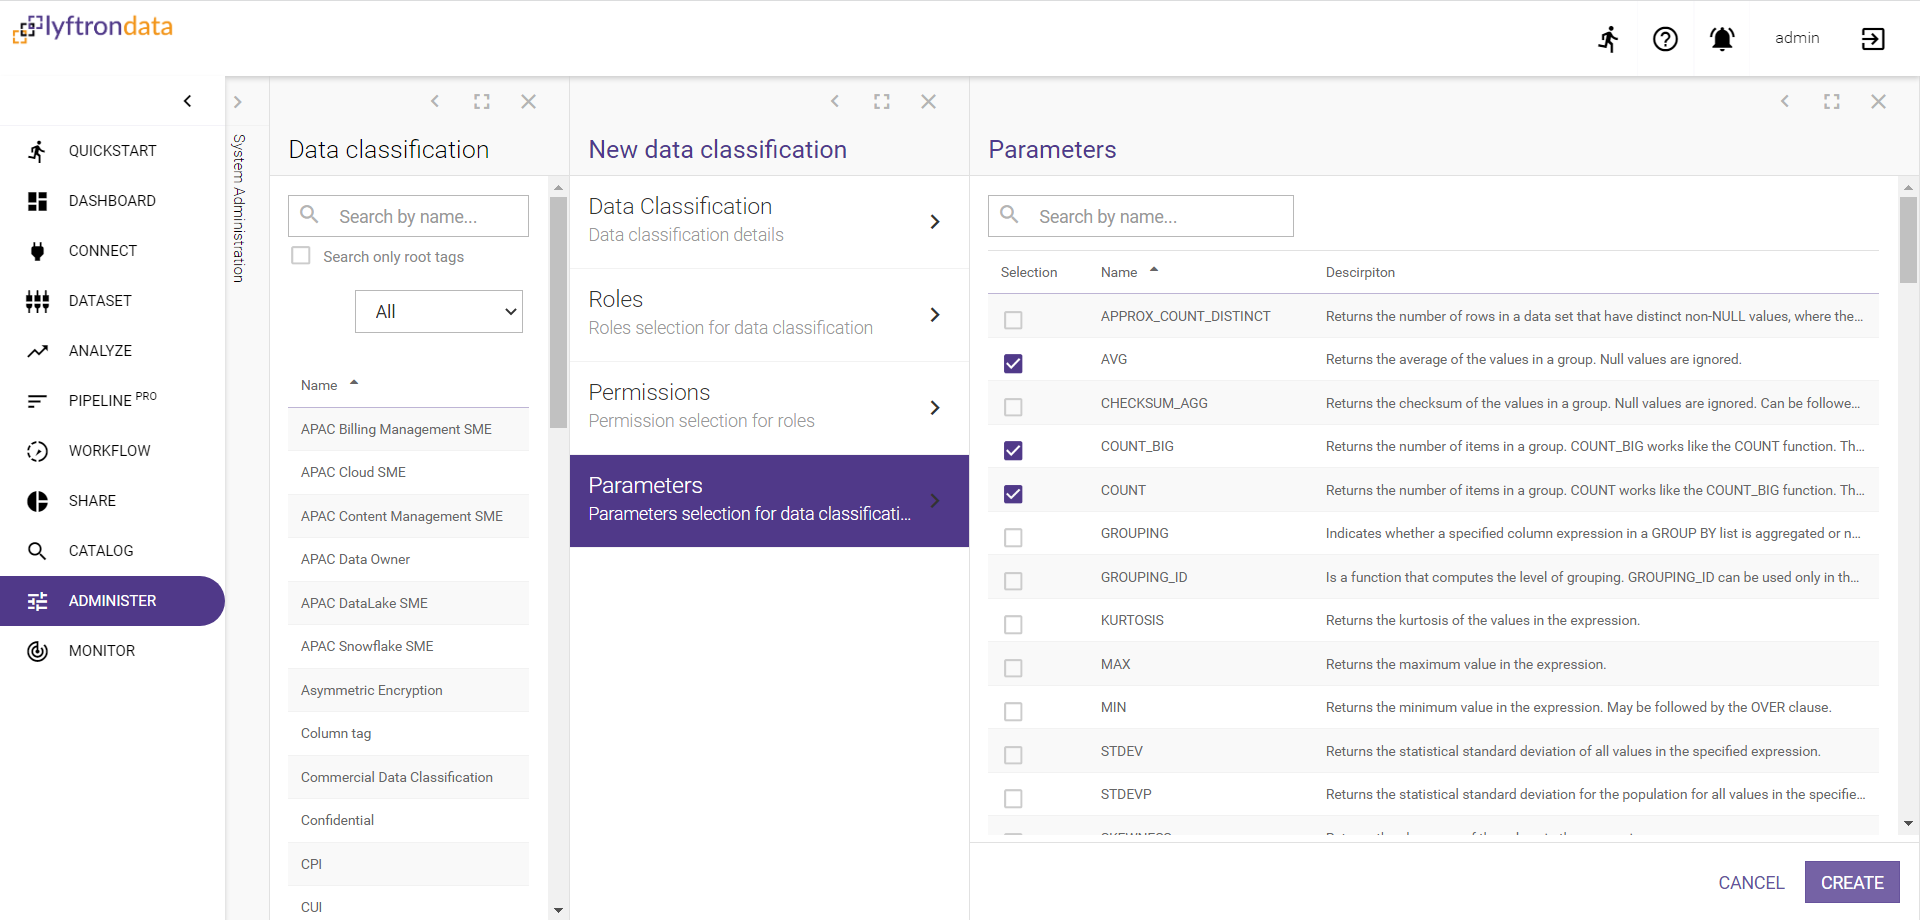Check the MAX parameter checkbox
The image size is (1920, 920).
(x=1013, y=668)
